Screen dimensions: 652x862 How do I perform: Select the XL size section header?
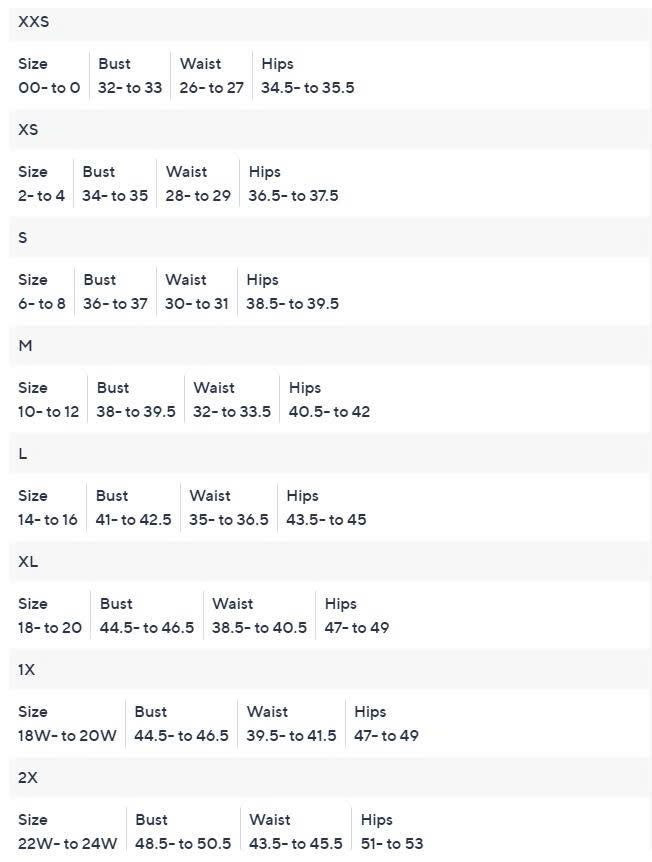28,562
